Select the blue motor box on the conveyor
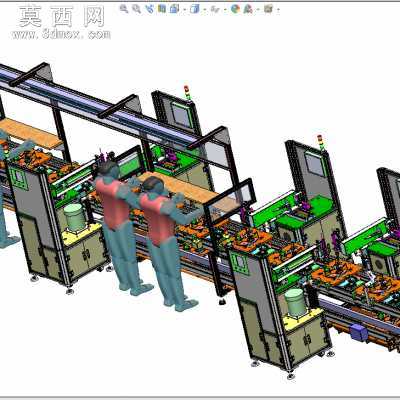This screenshot has height=400, width=400. click(359, 332)
